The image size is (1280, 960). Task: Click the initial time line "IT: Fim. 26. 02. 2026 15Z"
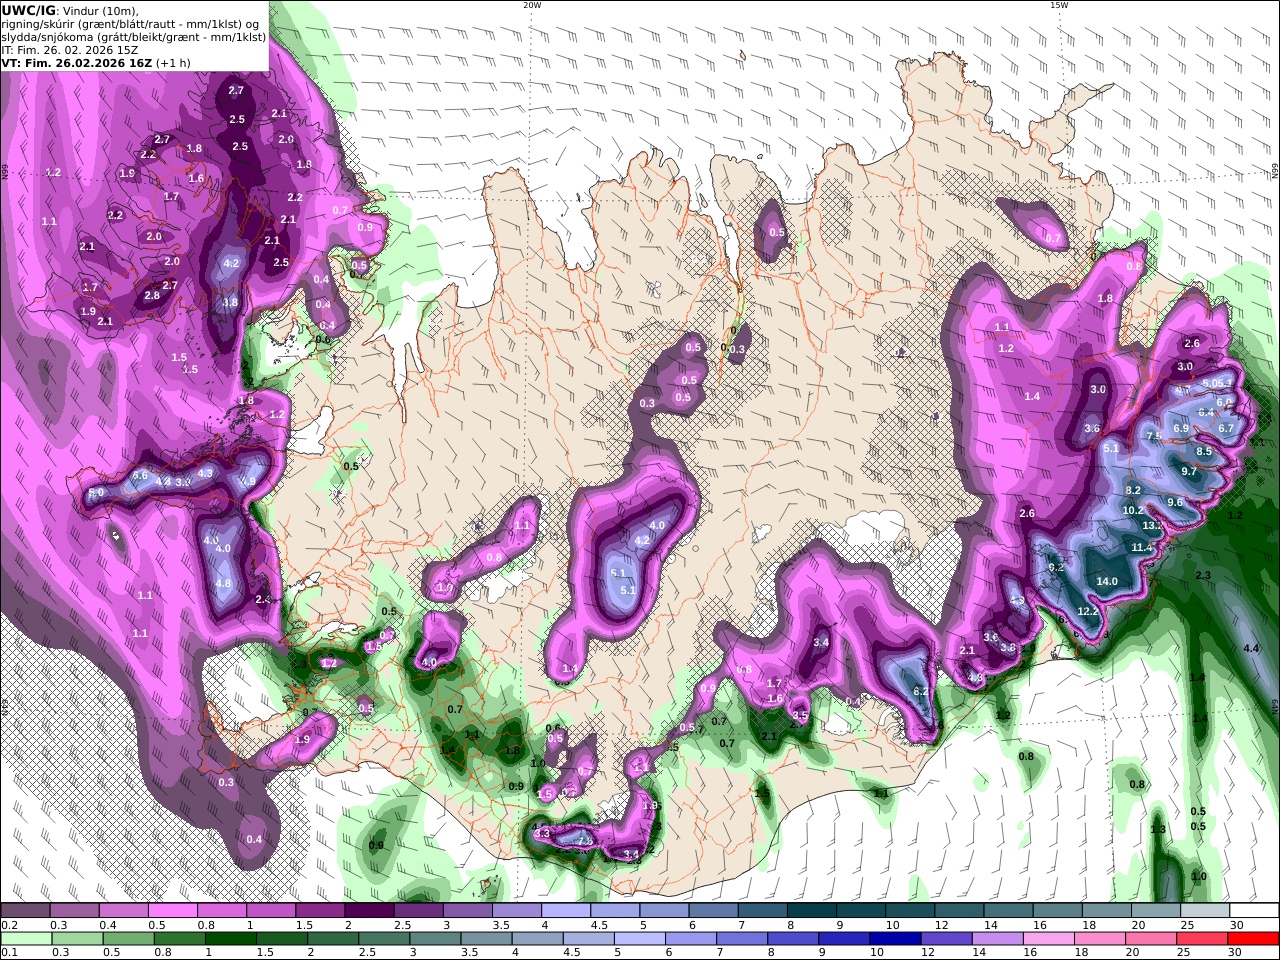coord(69,49)
